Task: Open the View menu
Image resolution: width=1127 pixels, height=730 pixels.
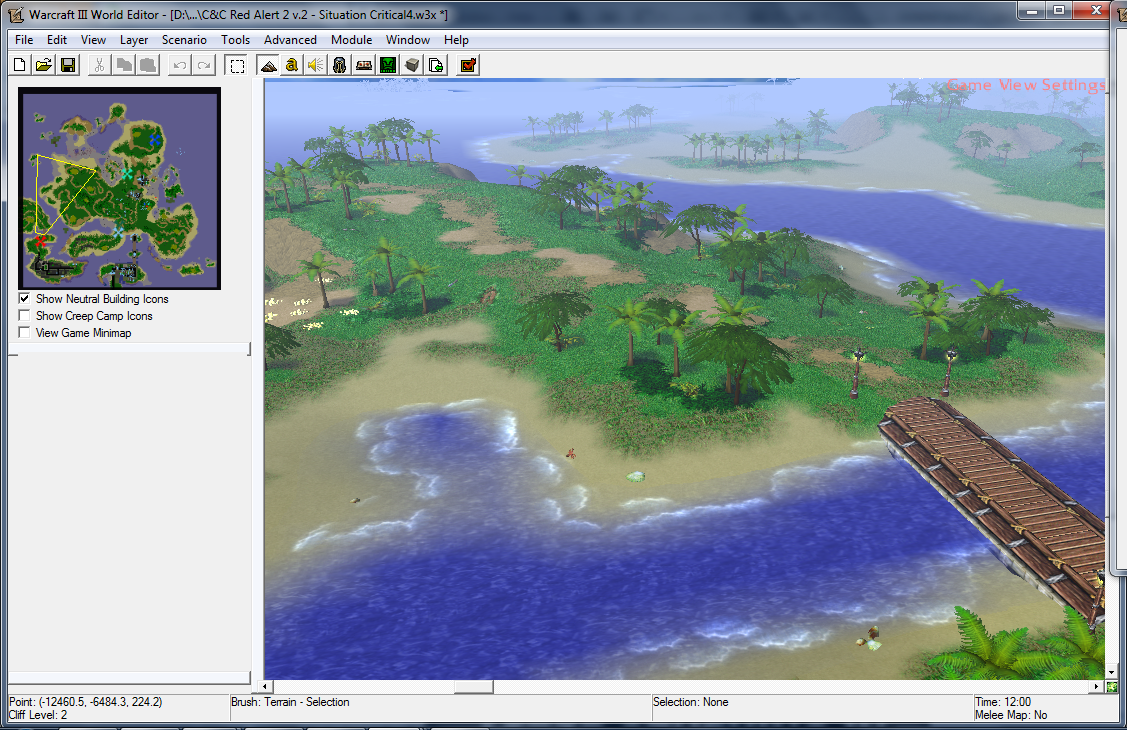Action: tap(93, 40)
